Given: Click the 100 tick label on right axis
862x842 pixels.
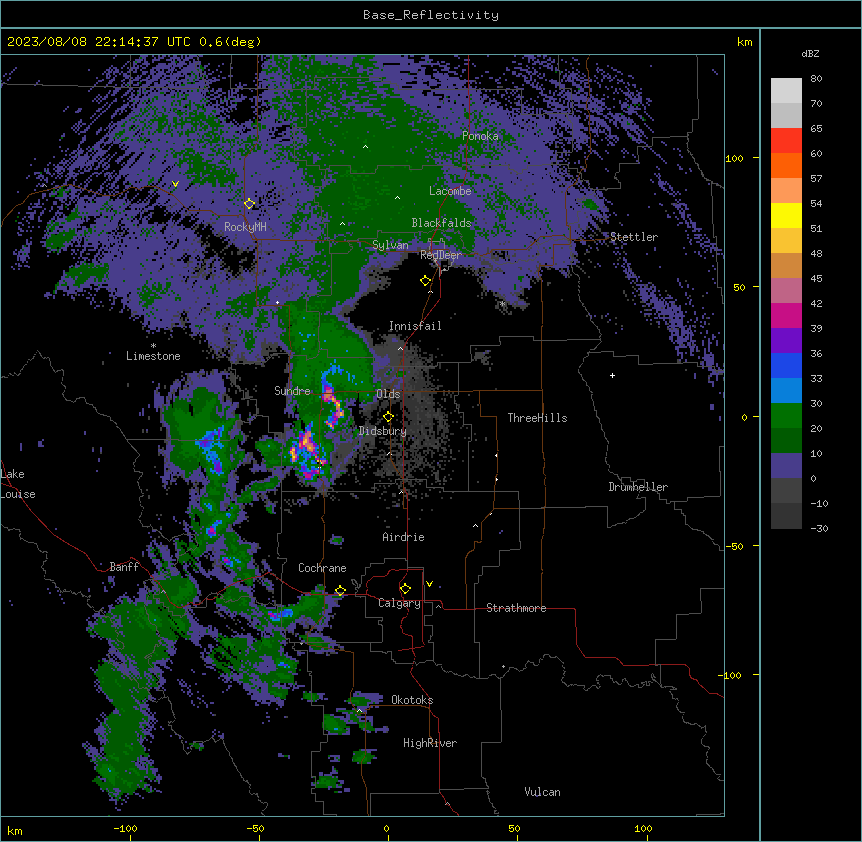Looking at the screenshot, I should tap(734, 158).
